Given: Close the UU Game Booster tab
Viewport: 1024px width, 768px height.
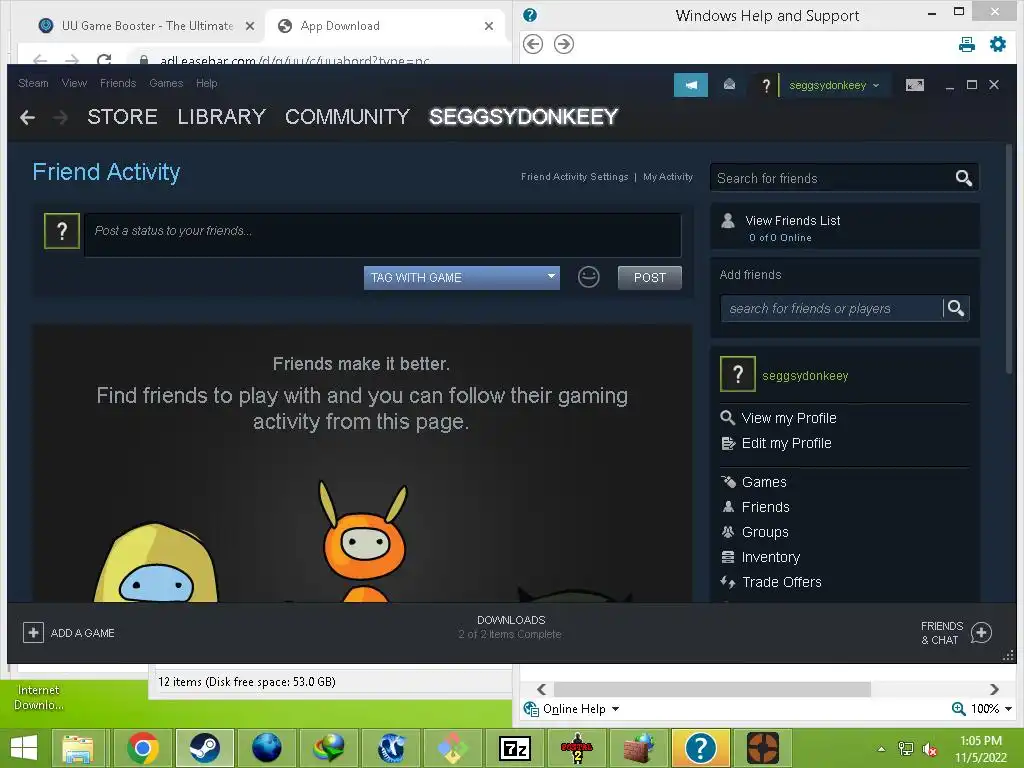Looking at the screenshot, I should (249, 26).
